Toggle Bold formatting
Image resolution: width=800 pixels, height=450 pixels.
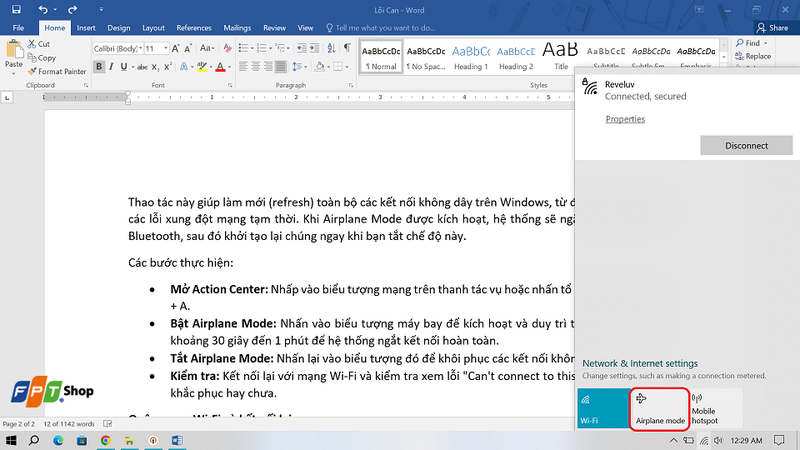click(x=99, y=67)
